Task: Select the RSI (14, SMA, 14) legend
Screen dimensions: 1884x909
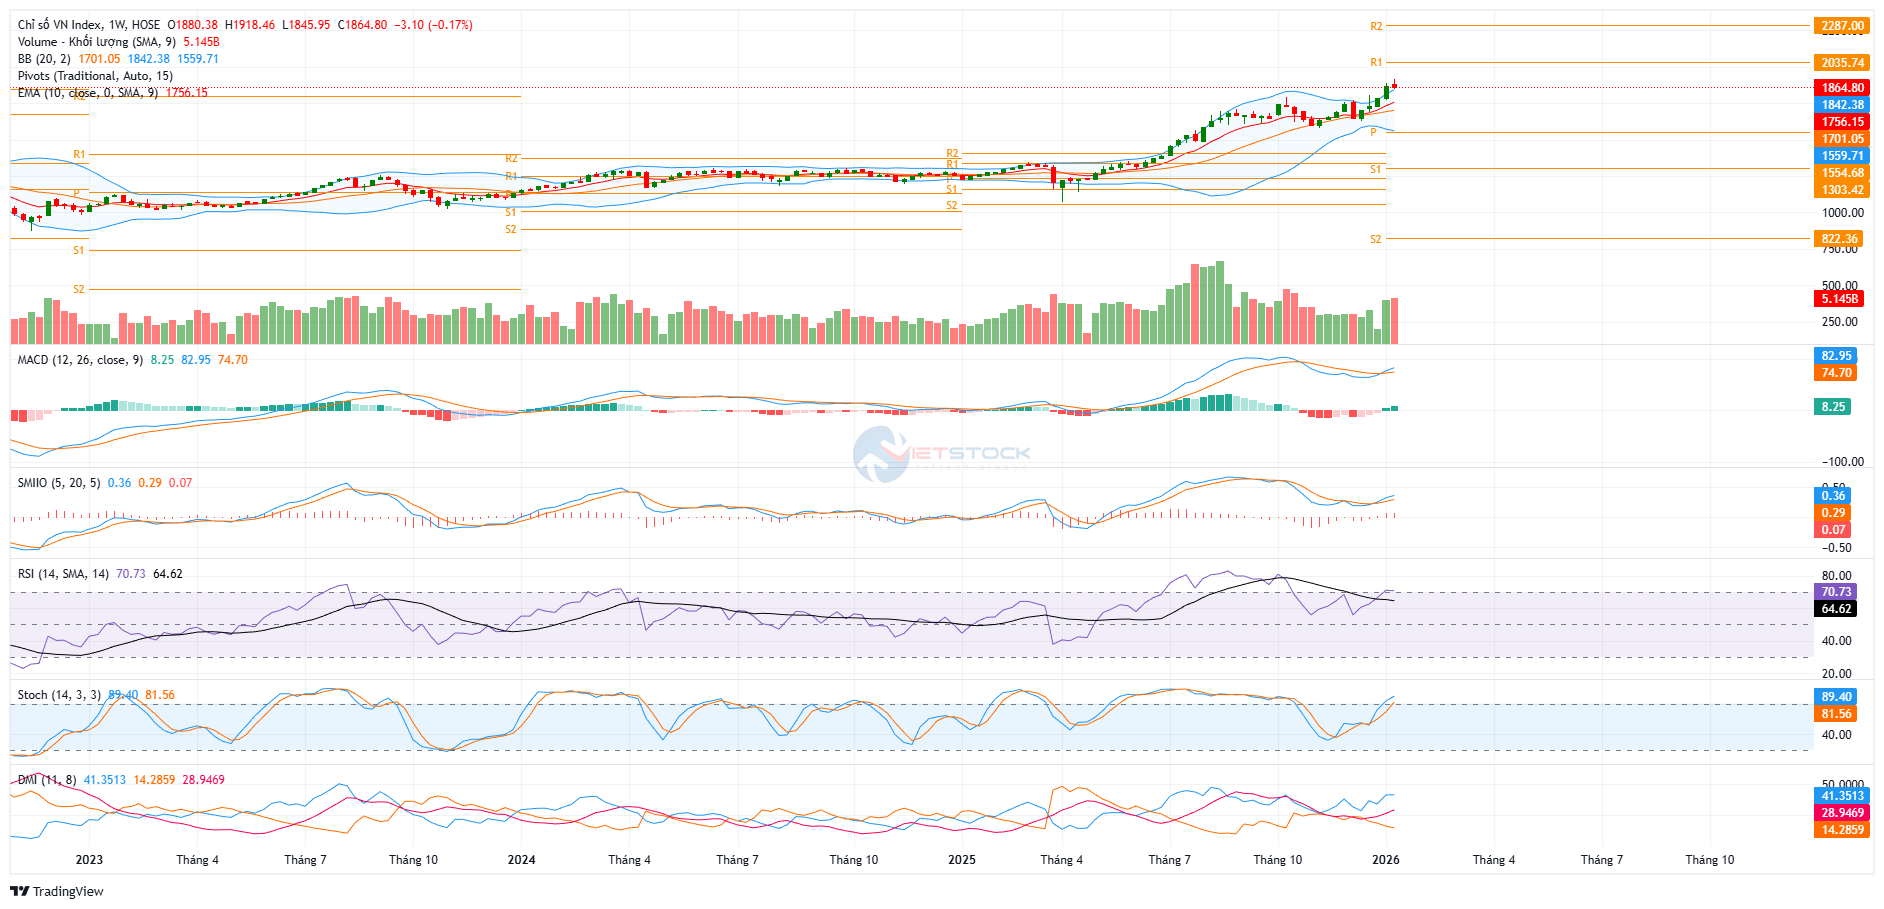Action: [x=63, y=574]
